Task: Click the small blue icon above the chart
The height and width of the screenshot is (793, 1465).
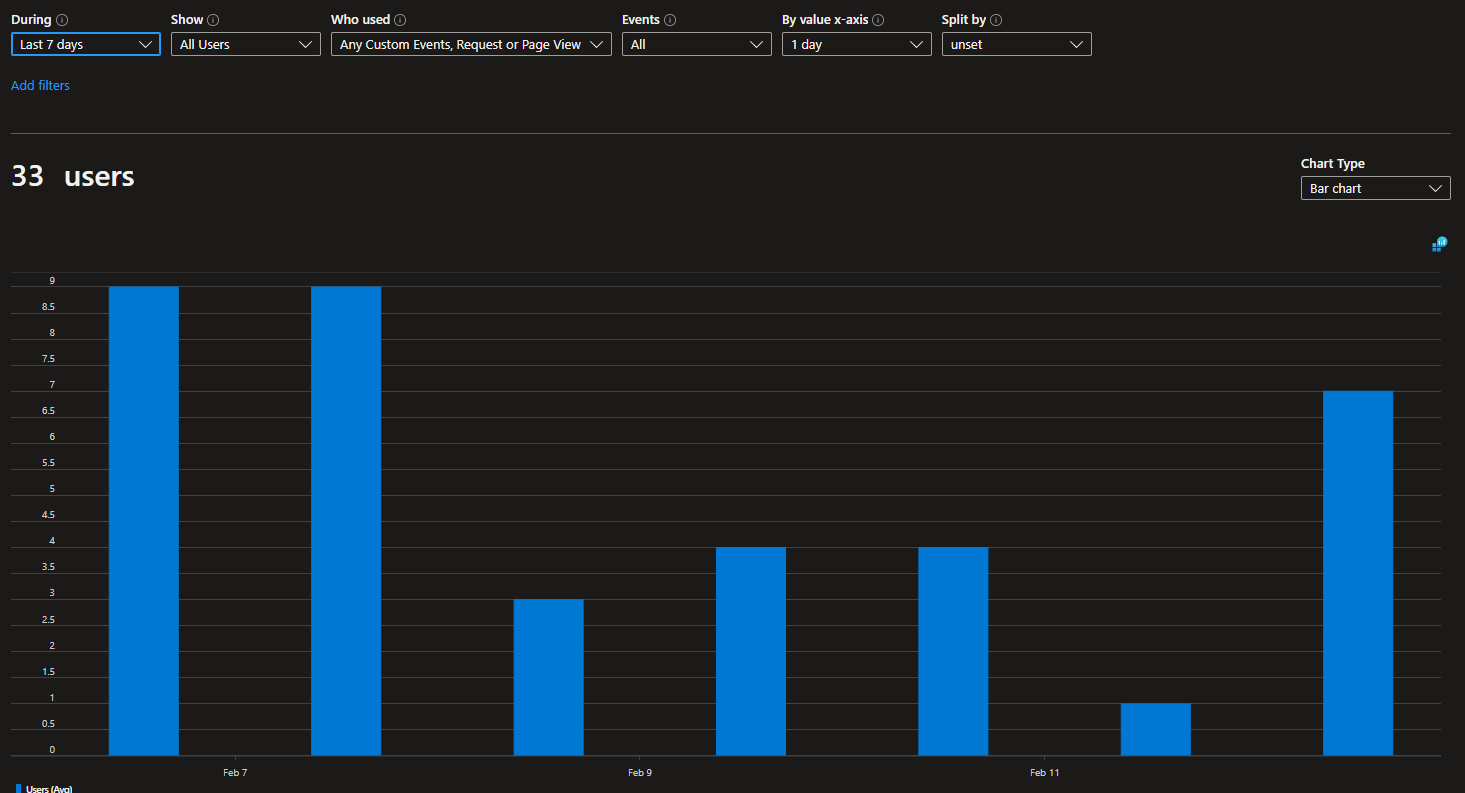Action: tap(1439, 244)
